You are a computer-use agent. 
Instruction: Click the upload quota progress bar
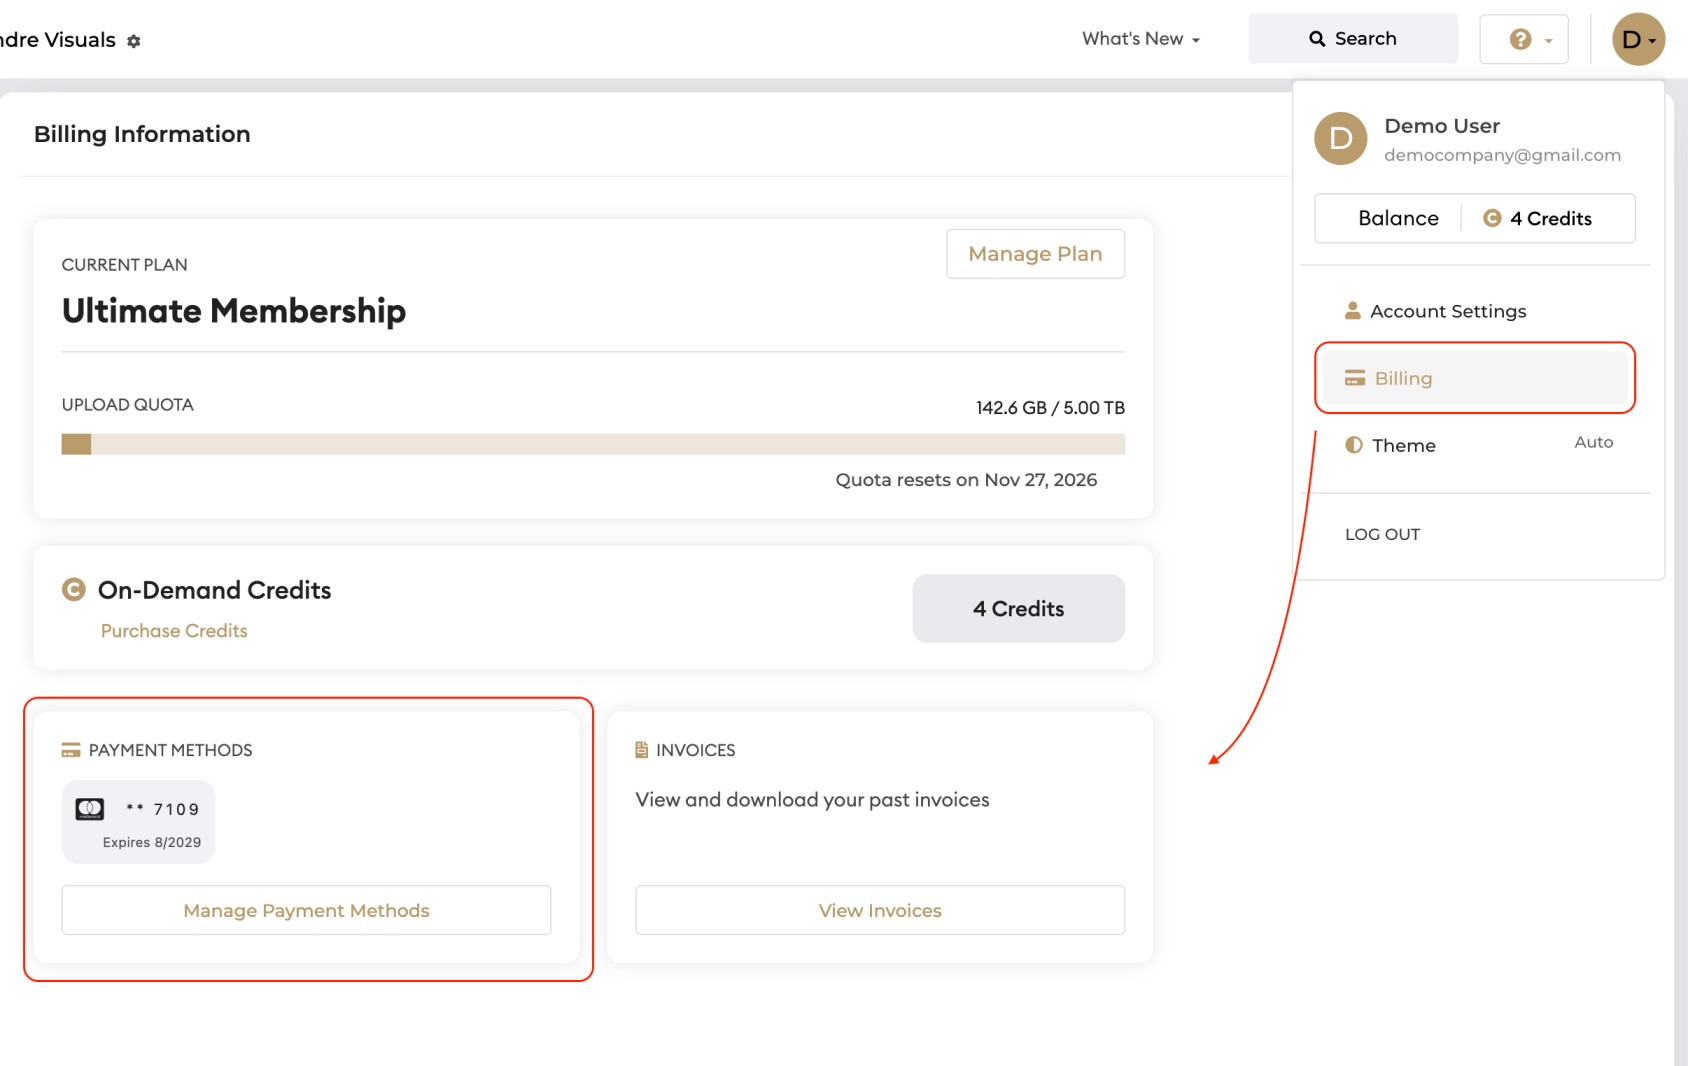coord(593,444)
